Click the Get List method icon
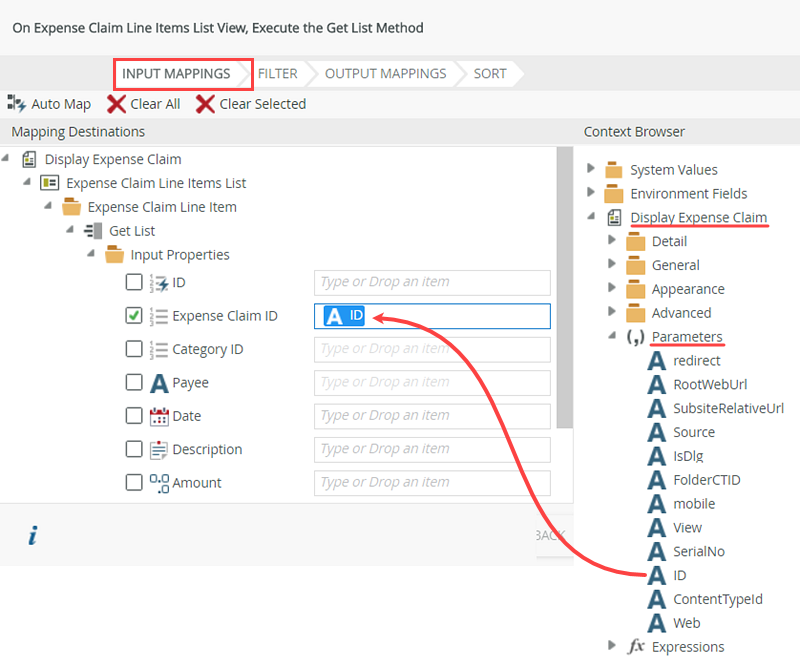 pos(93,231)
